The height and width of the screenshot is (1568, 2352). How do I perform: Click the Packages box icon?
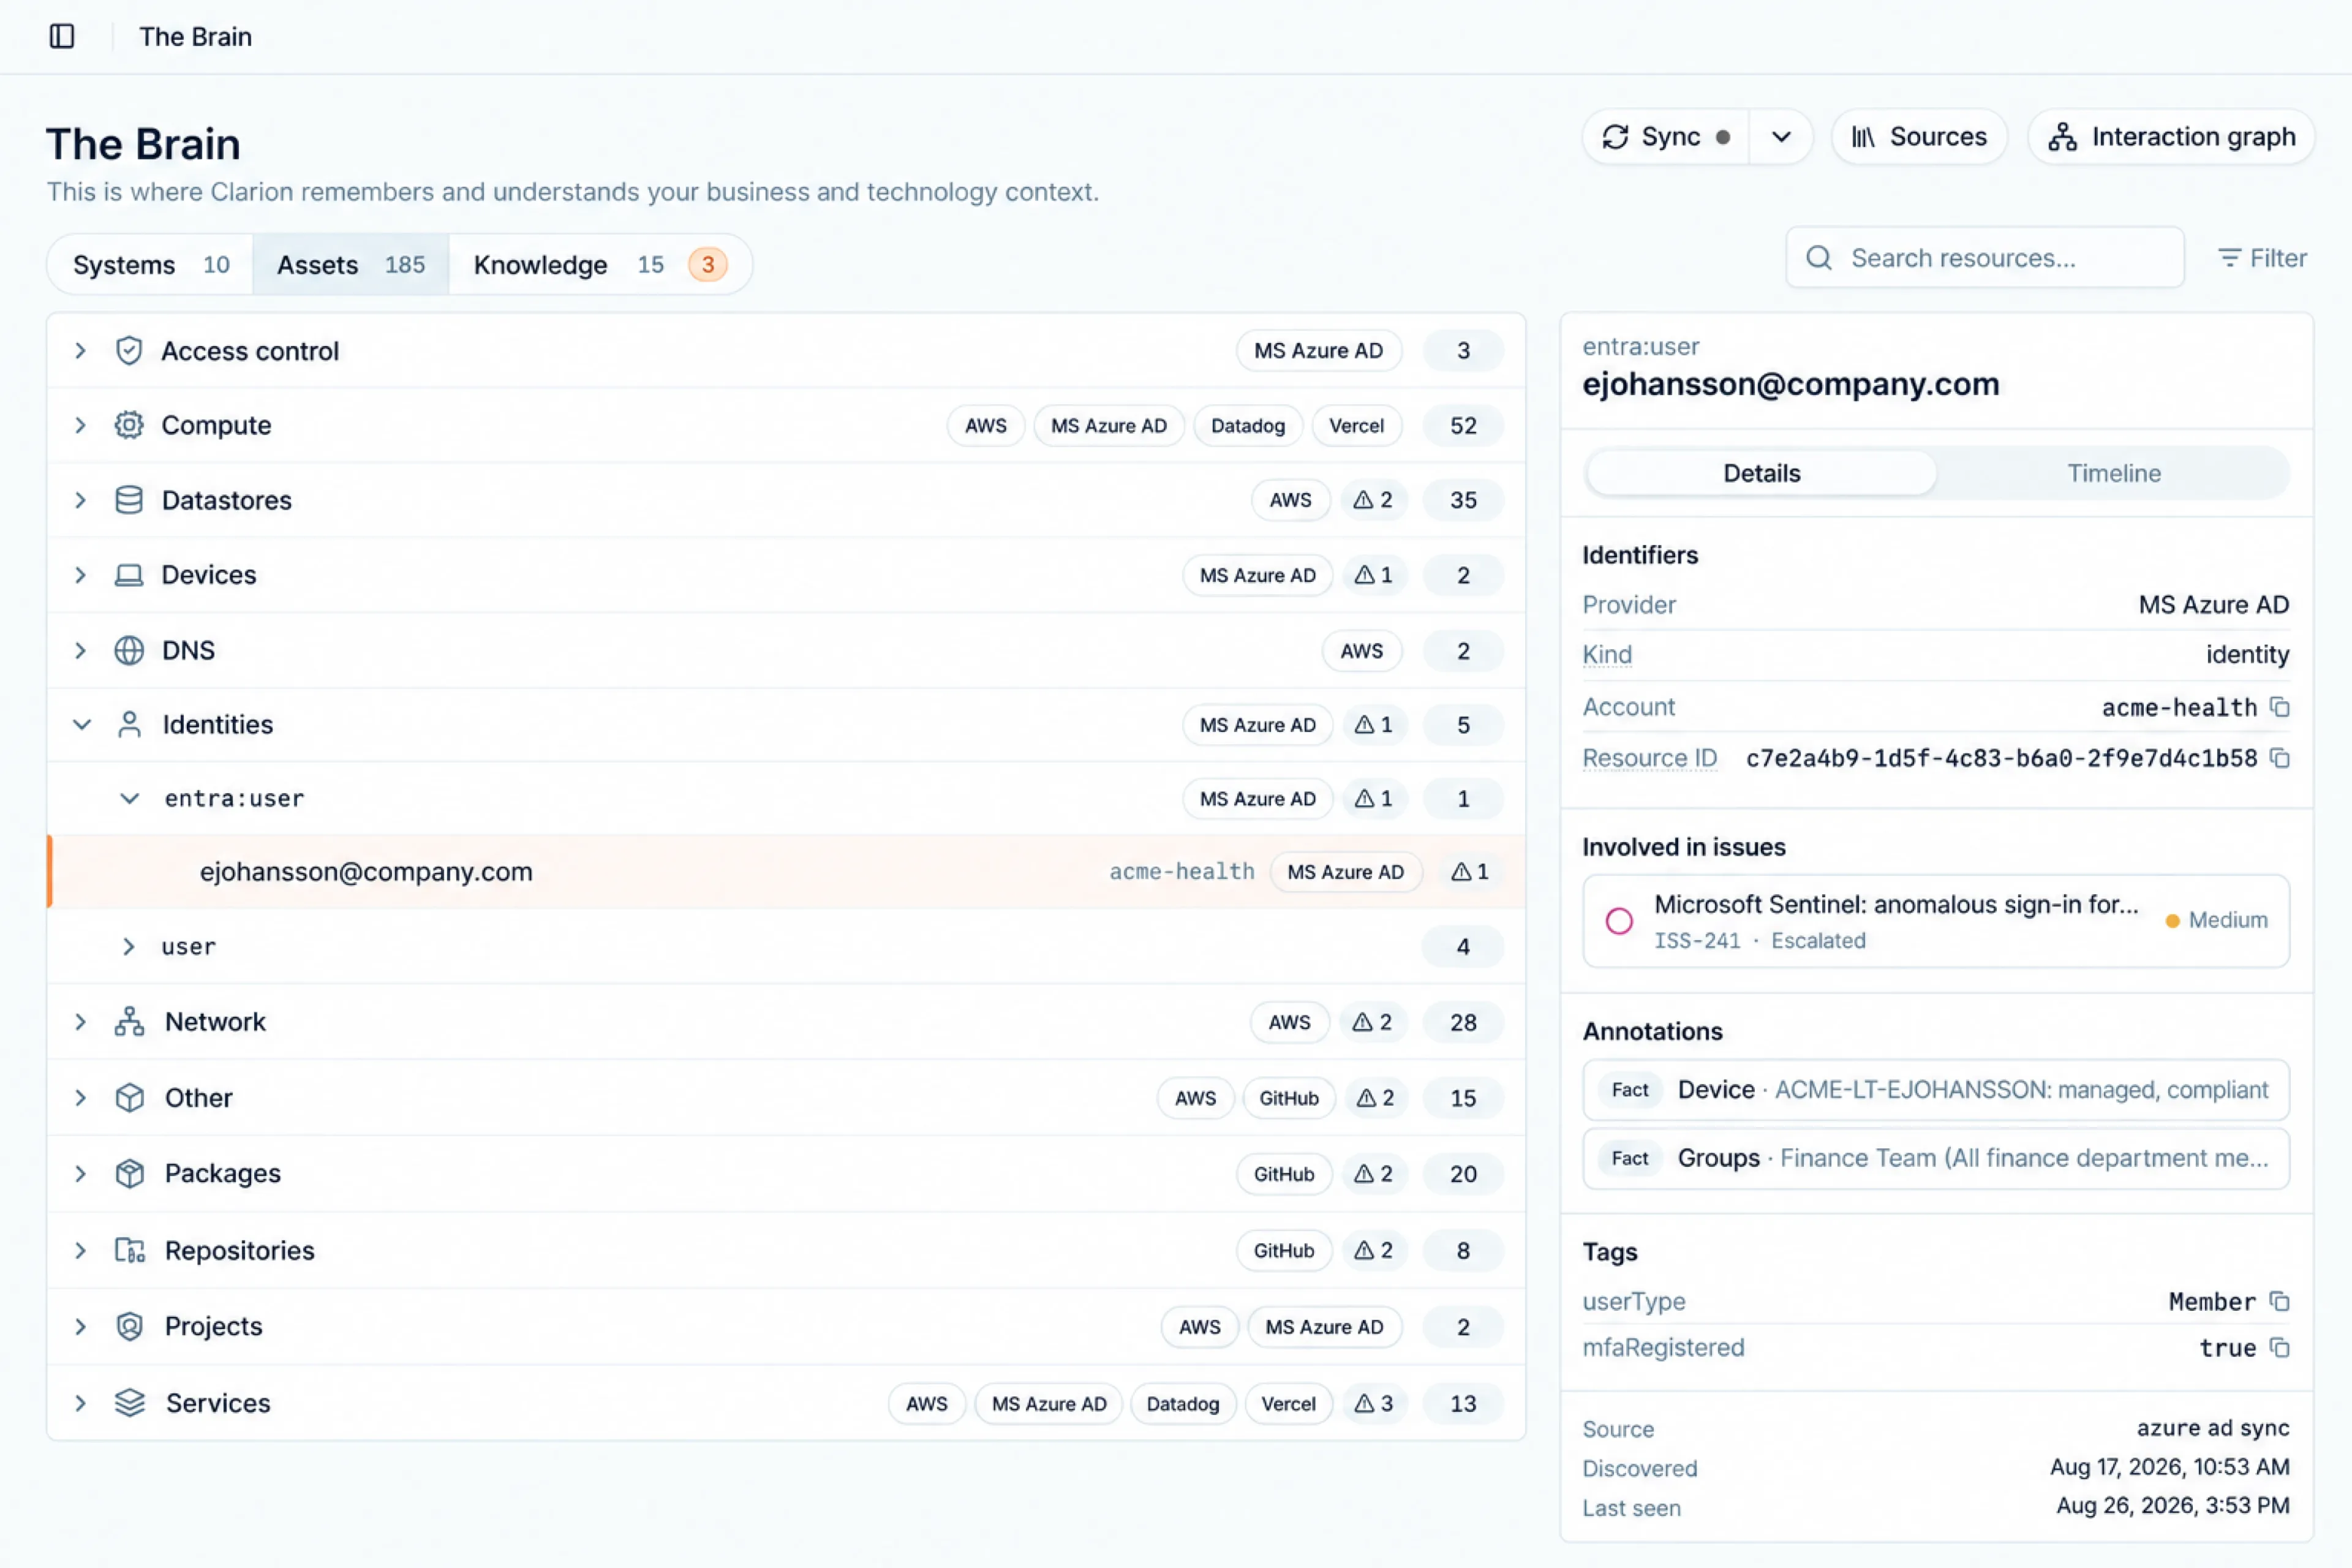pyautogui.click(x=129, y=1173)
